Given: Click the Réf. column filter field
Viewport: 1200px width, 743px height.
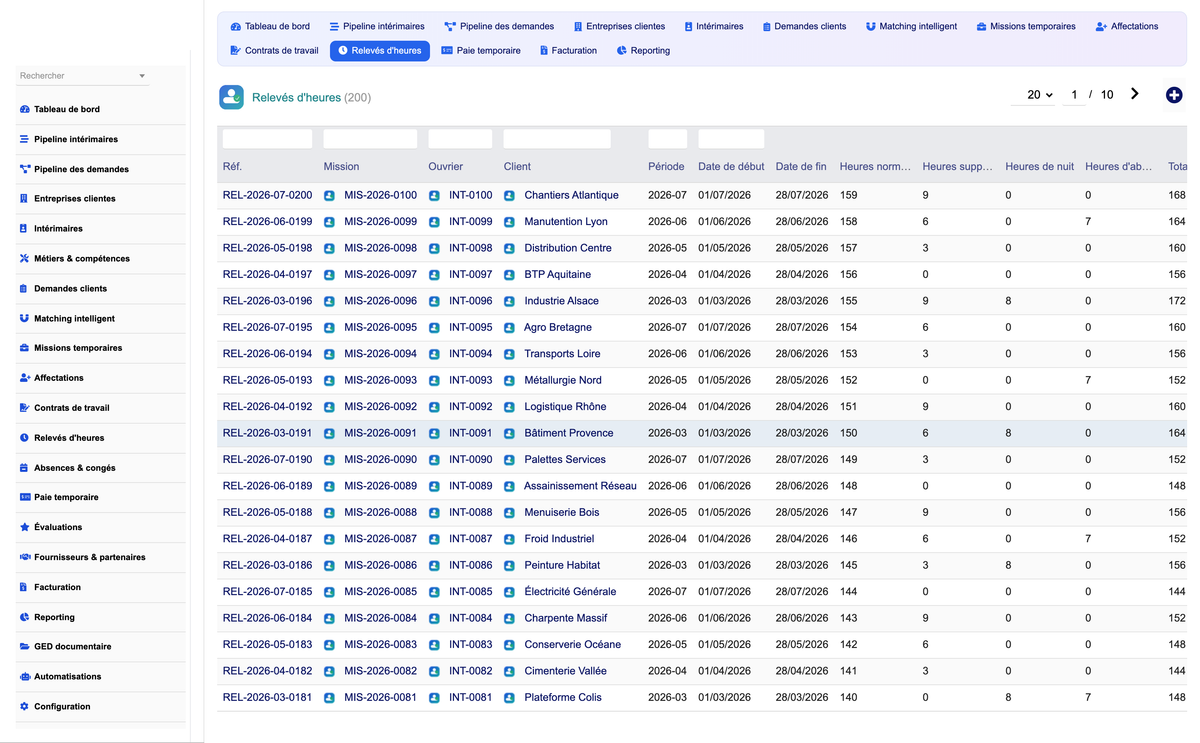Looking at the screenshot, I should [267, 139].
